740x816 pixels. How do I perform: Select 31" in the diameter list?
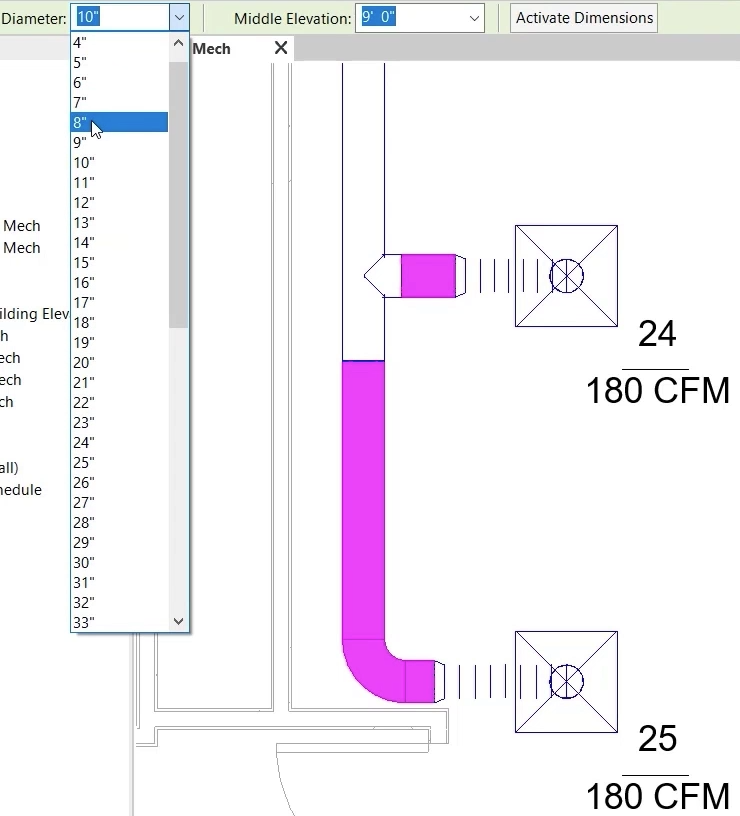(119, 582)
